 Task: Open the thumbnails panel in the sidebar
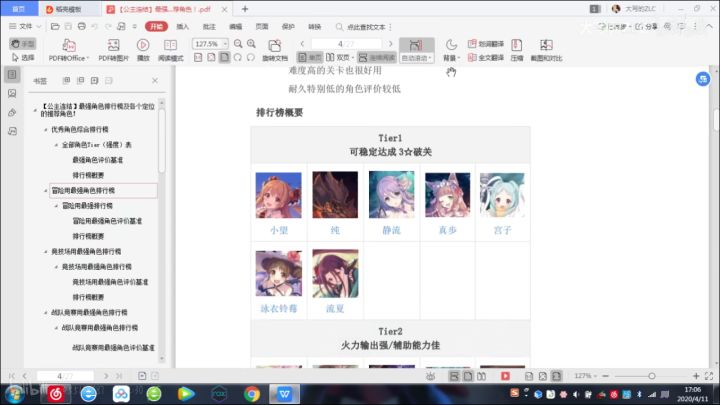coord(12,93)
